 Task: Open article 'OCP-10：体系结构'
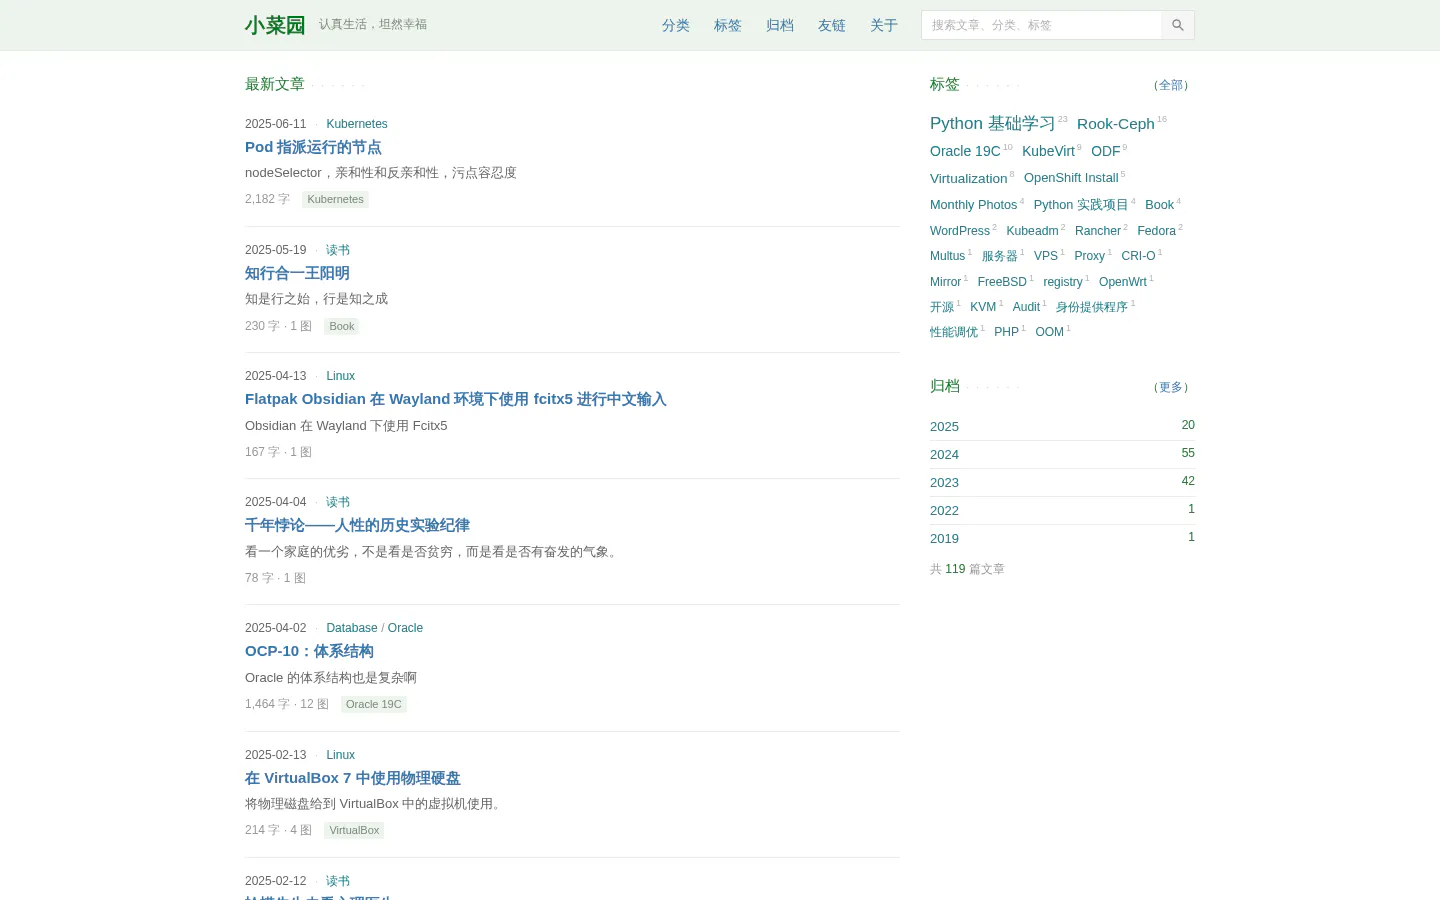pos(309,651)
